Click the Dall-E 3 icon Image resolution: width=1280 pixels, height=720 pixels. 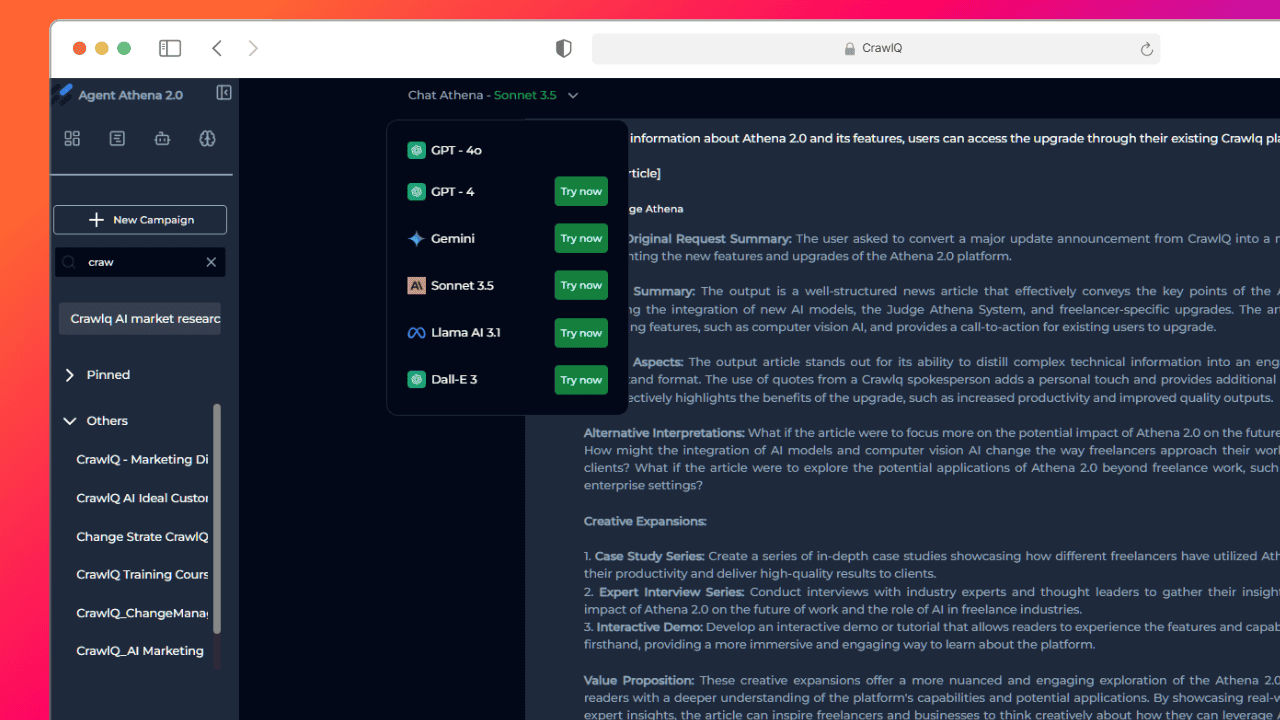(416, 379)
